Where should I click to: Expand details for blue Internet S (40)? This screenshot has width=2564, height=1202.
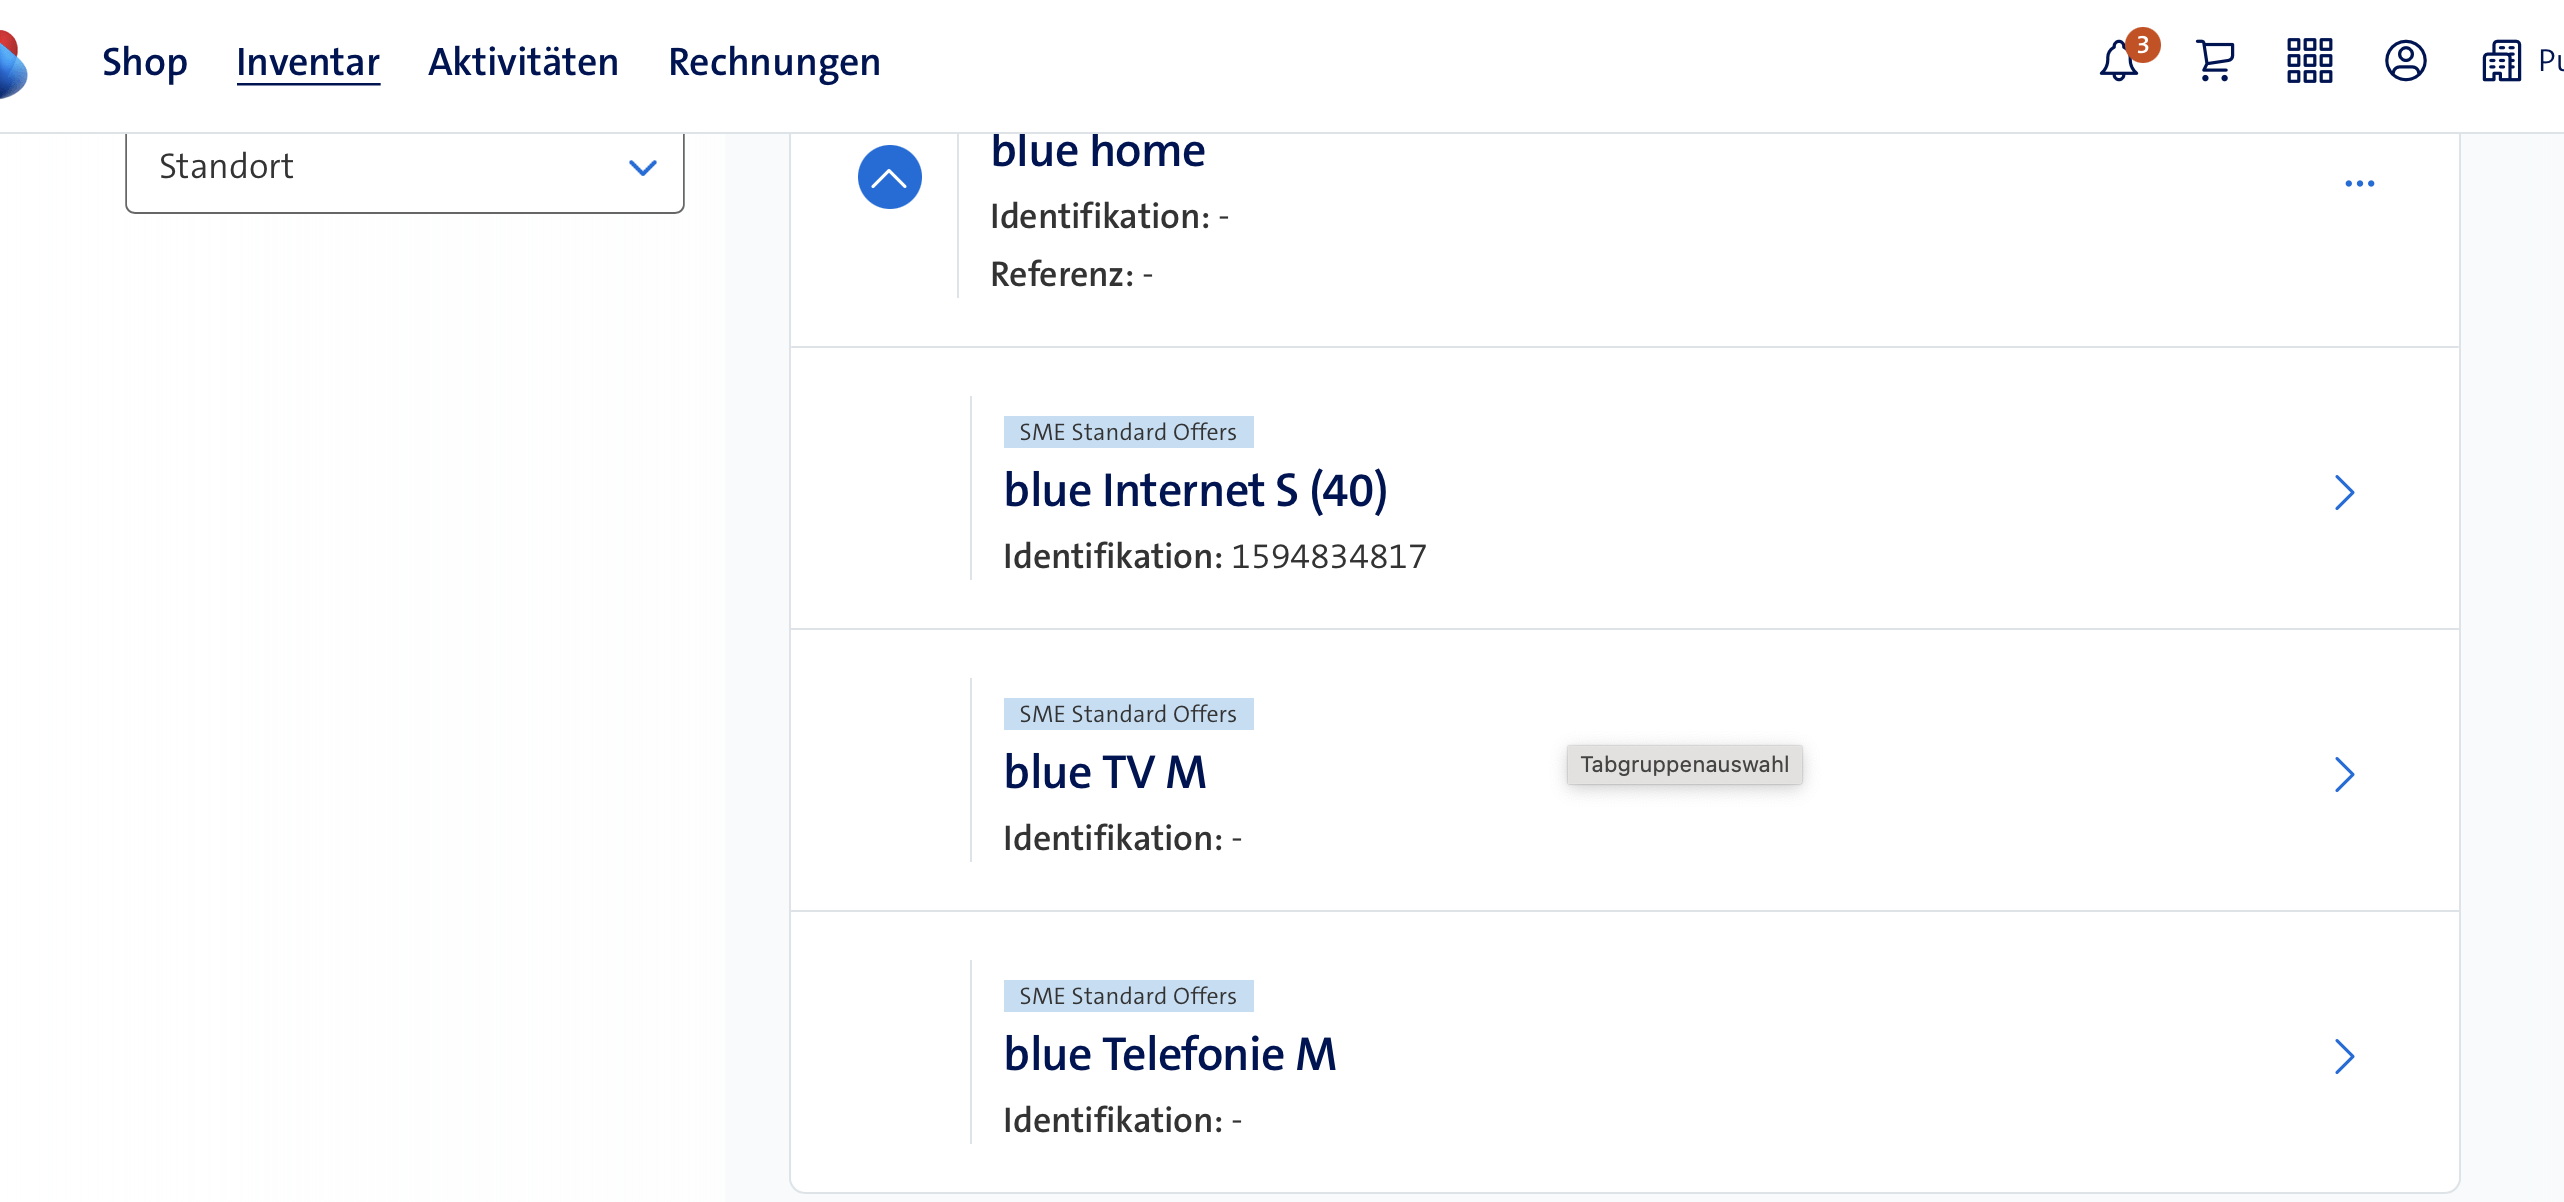2346,492
